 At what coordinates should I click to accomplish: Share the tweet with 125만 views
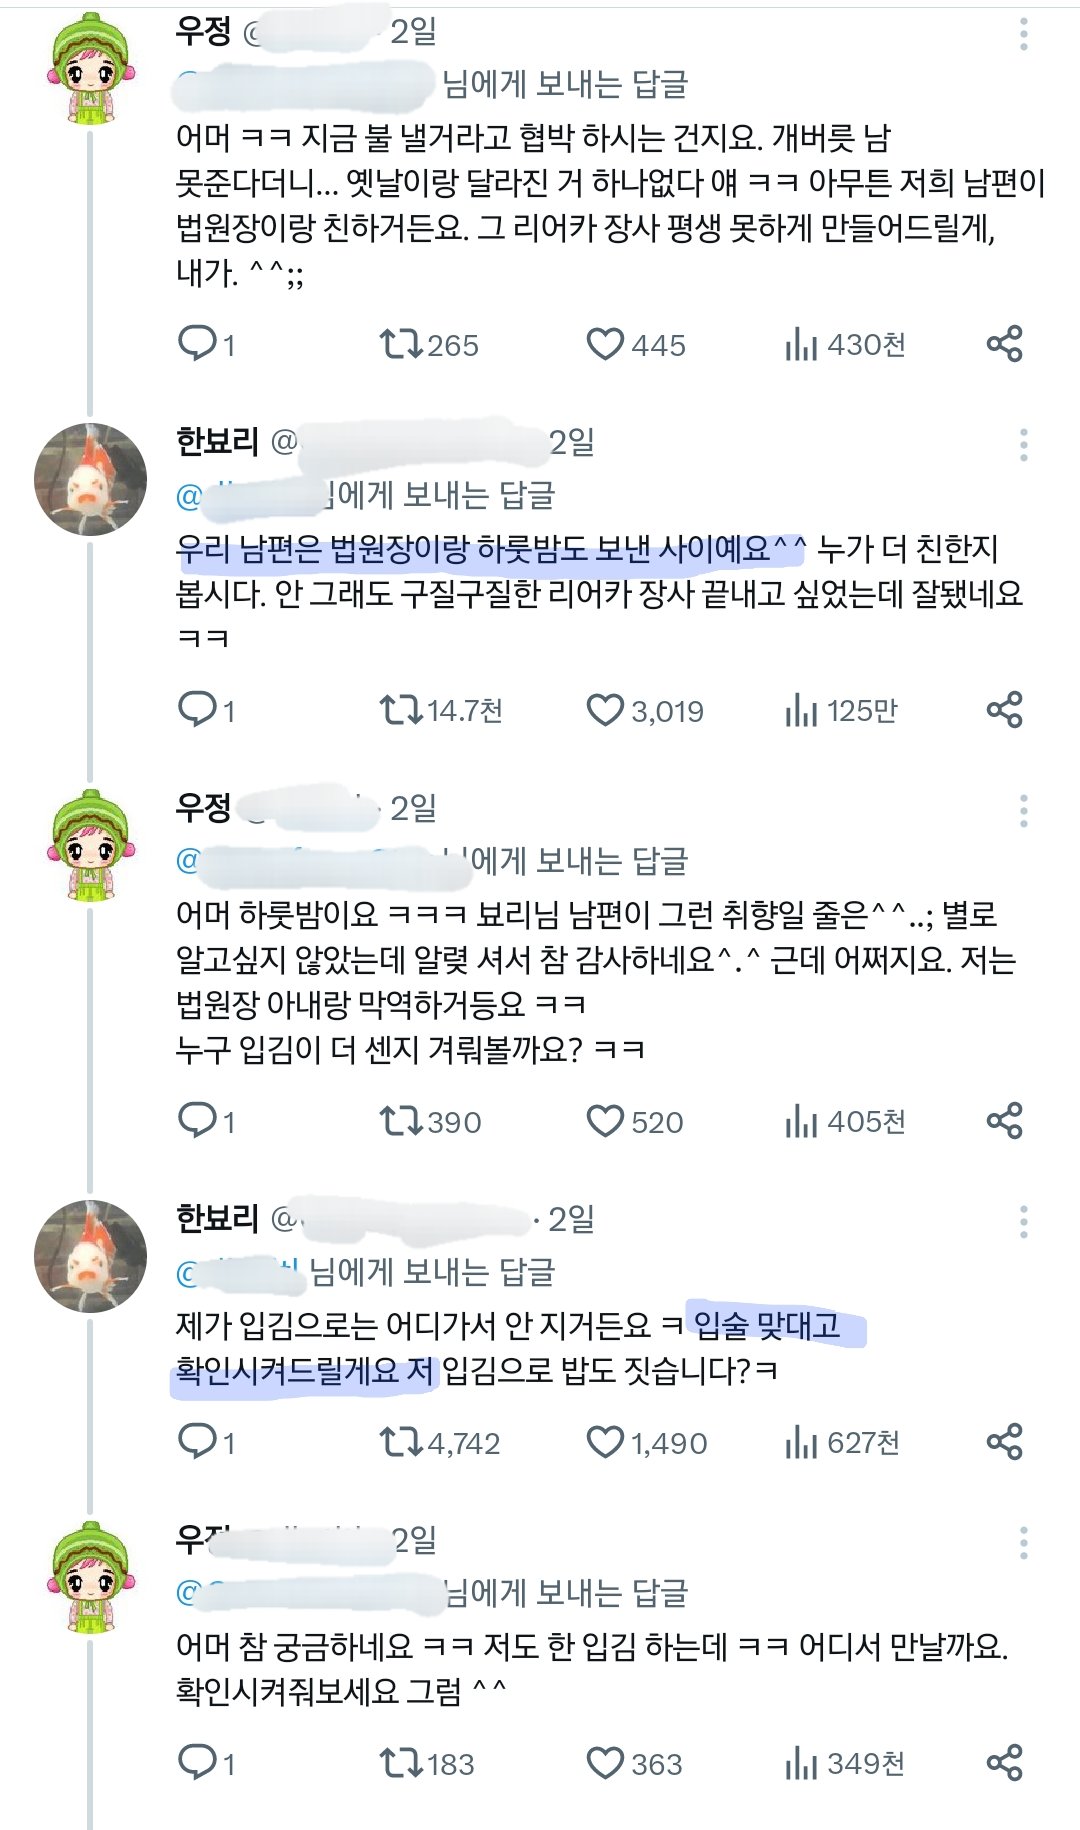pyautogui.click(x=1004, y=710)
